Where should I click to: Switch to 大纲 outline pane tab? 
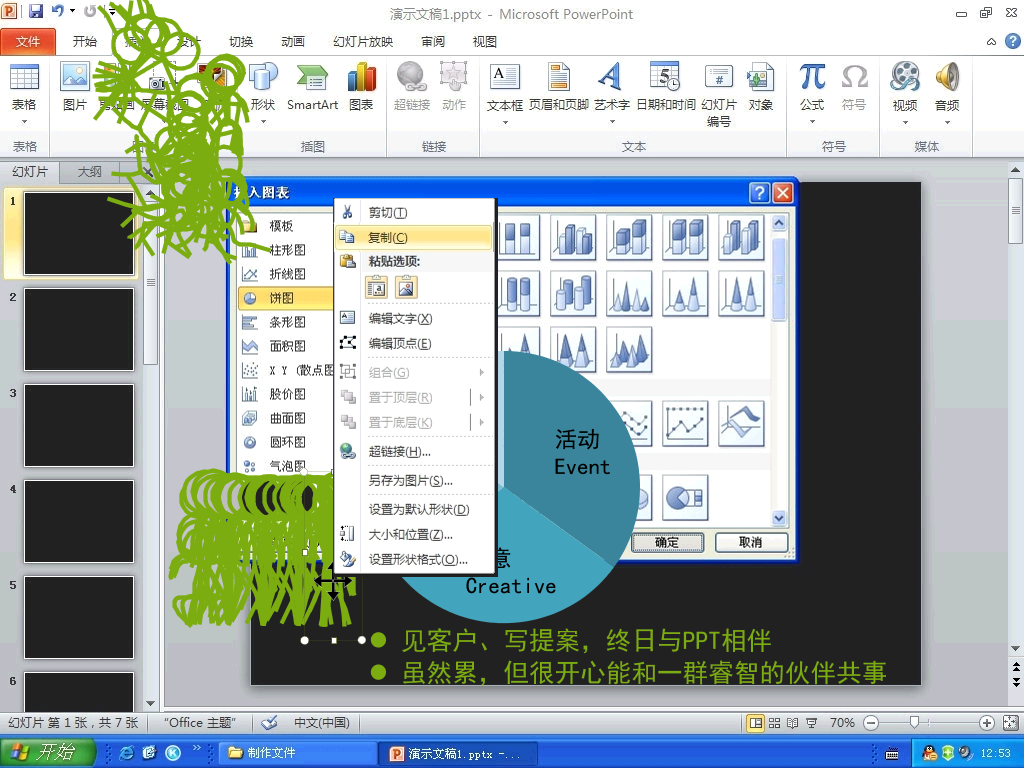pos(89,172)
